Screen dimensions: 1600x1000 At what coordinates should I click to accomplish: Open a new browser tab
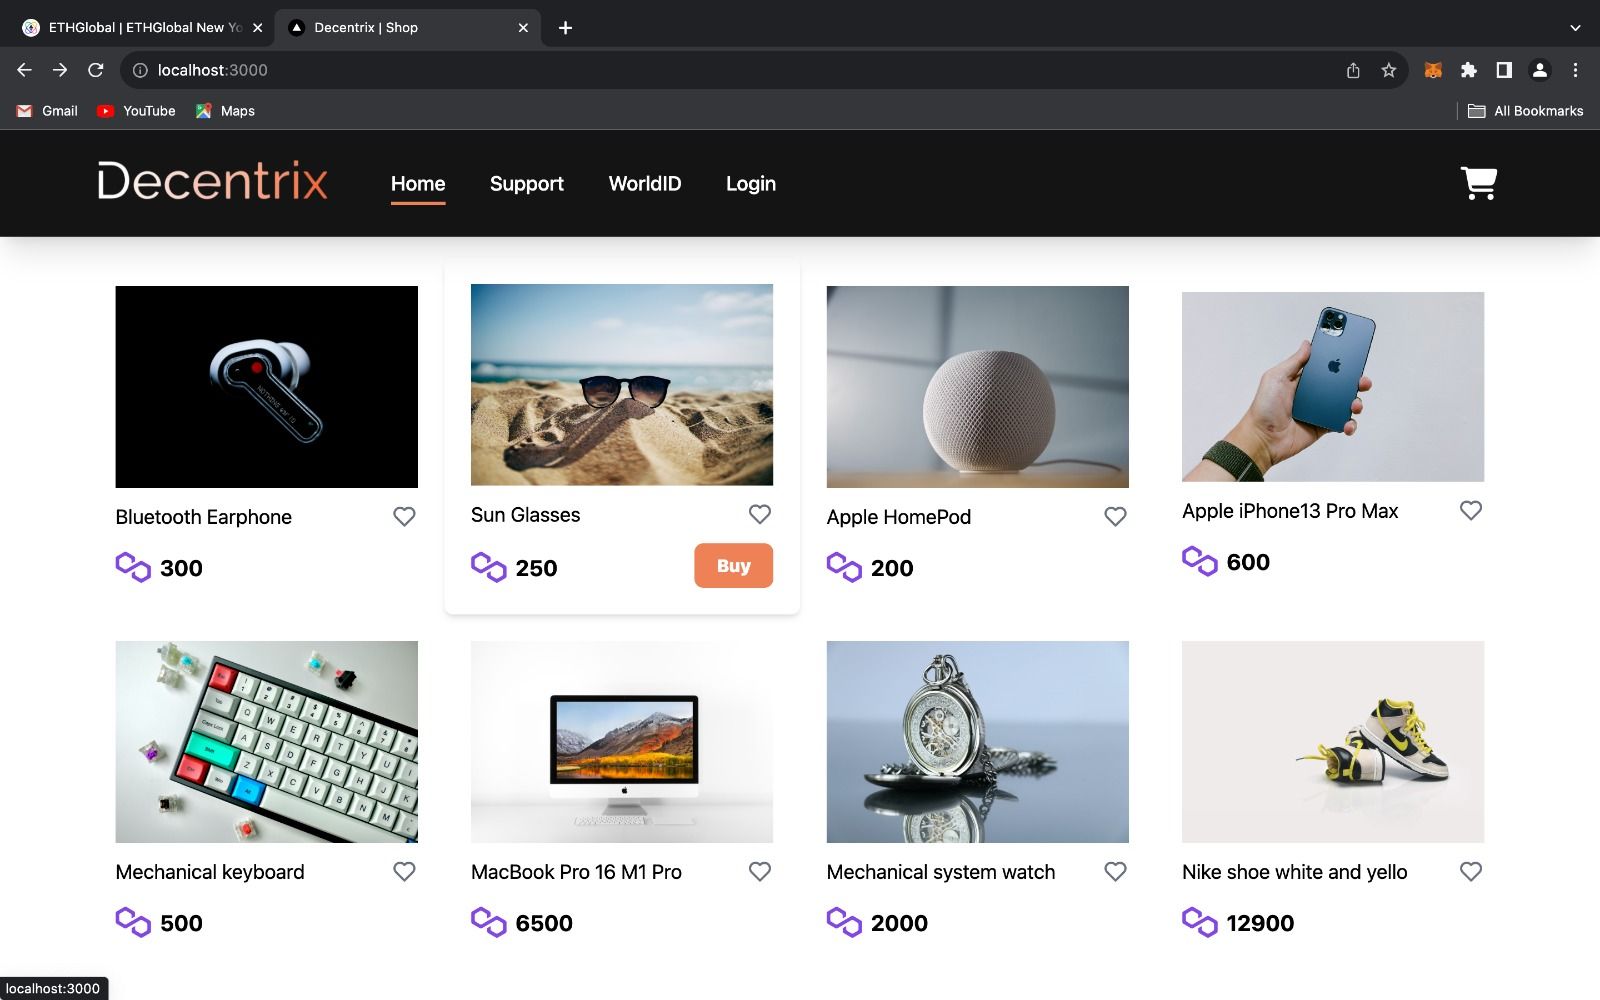pyautogui.click(x=565, y=28)
